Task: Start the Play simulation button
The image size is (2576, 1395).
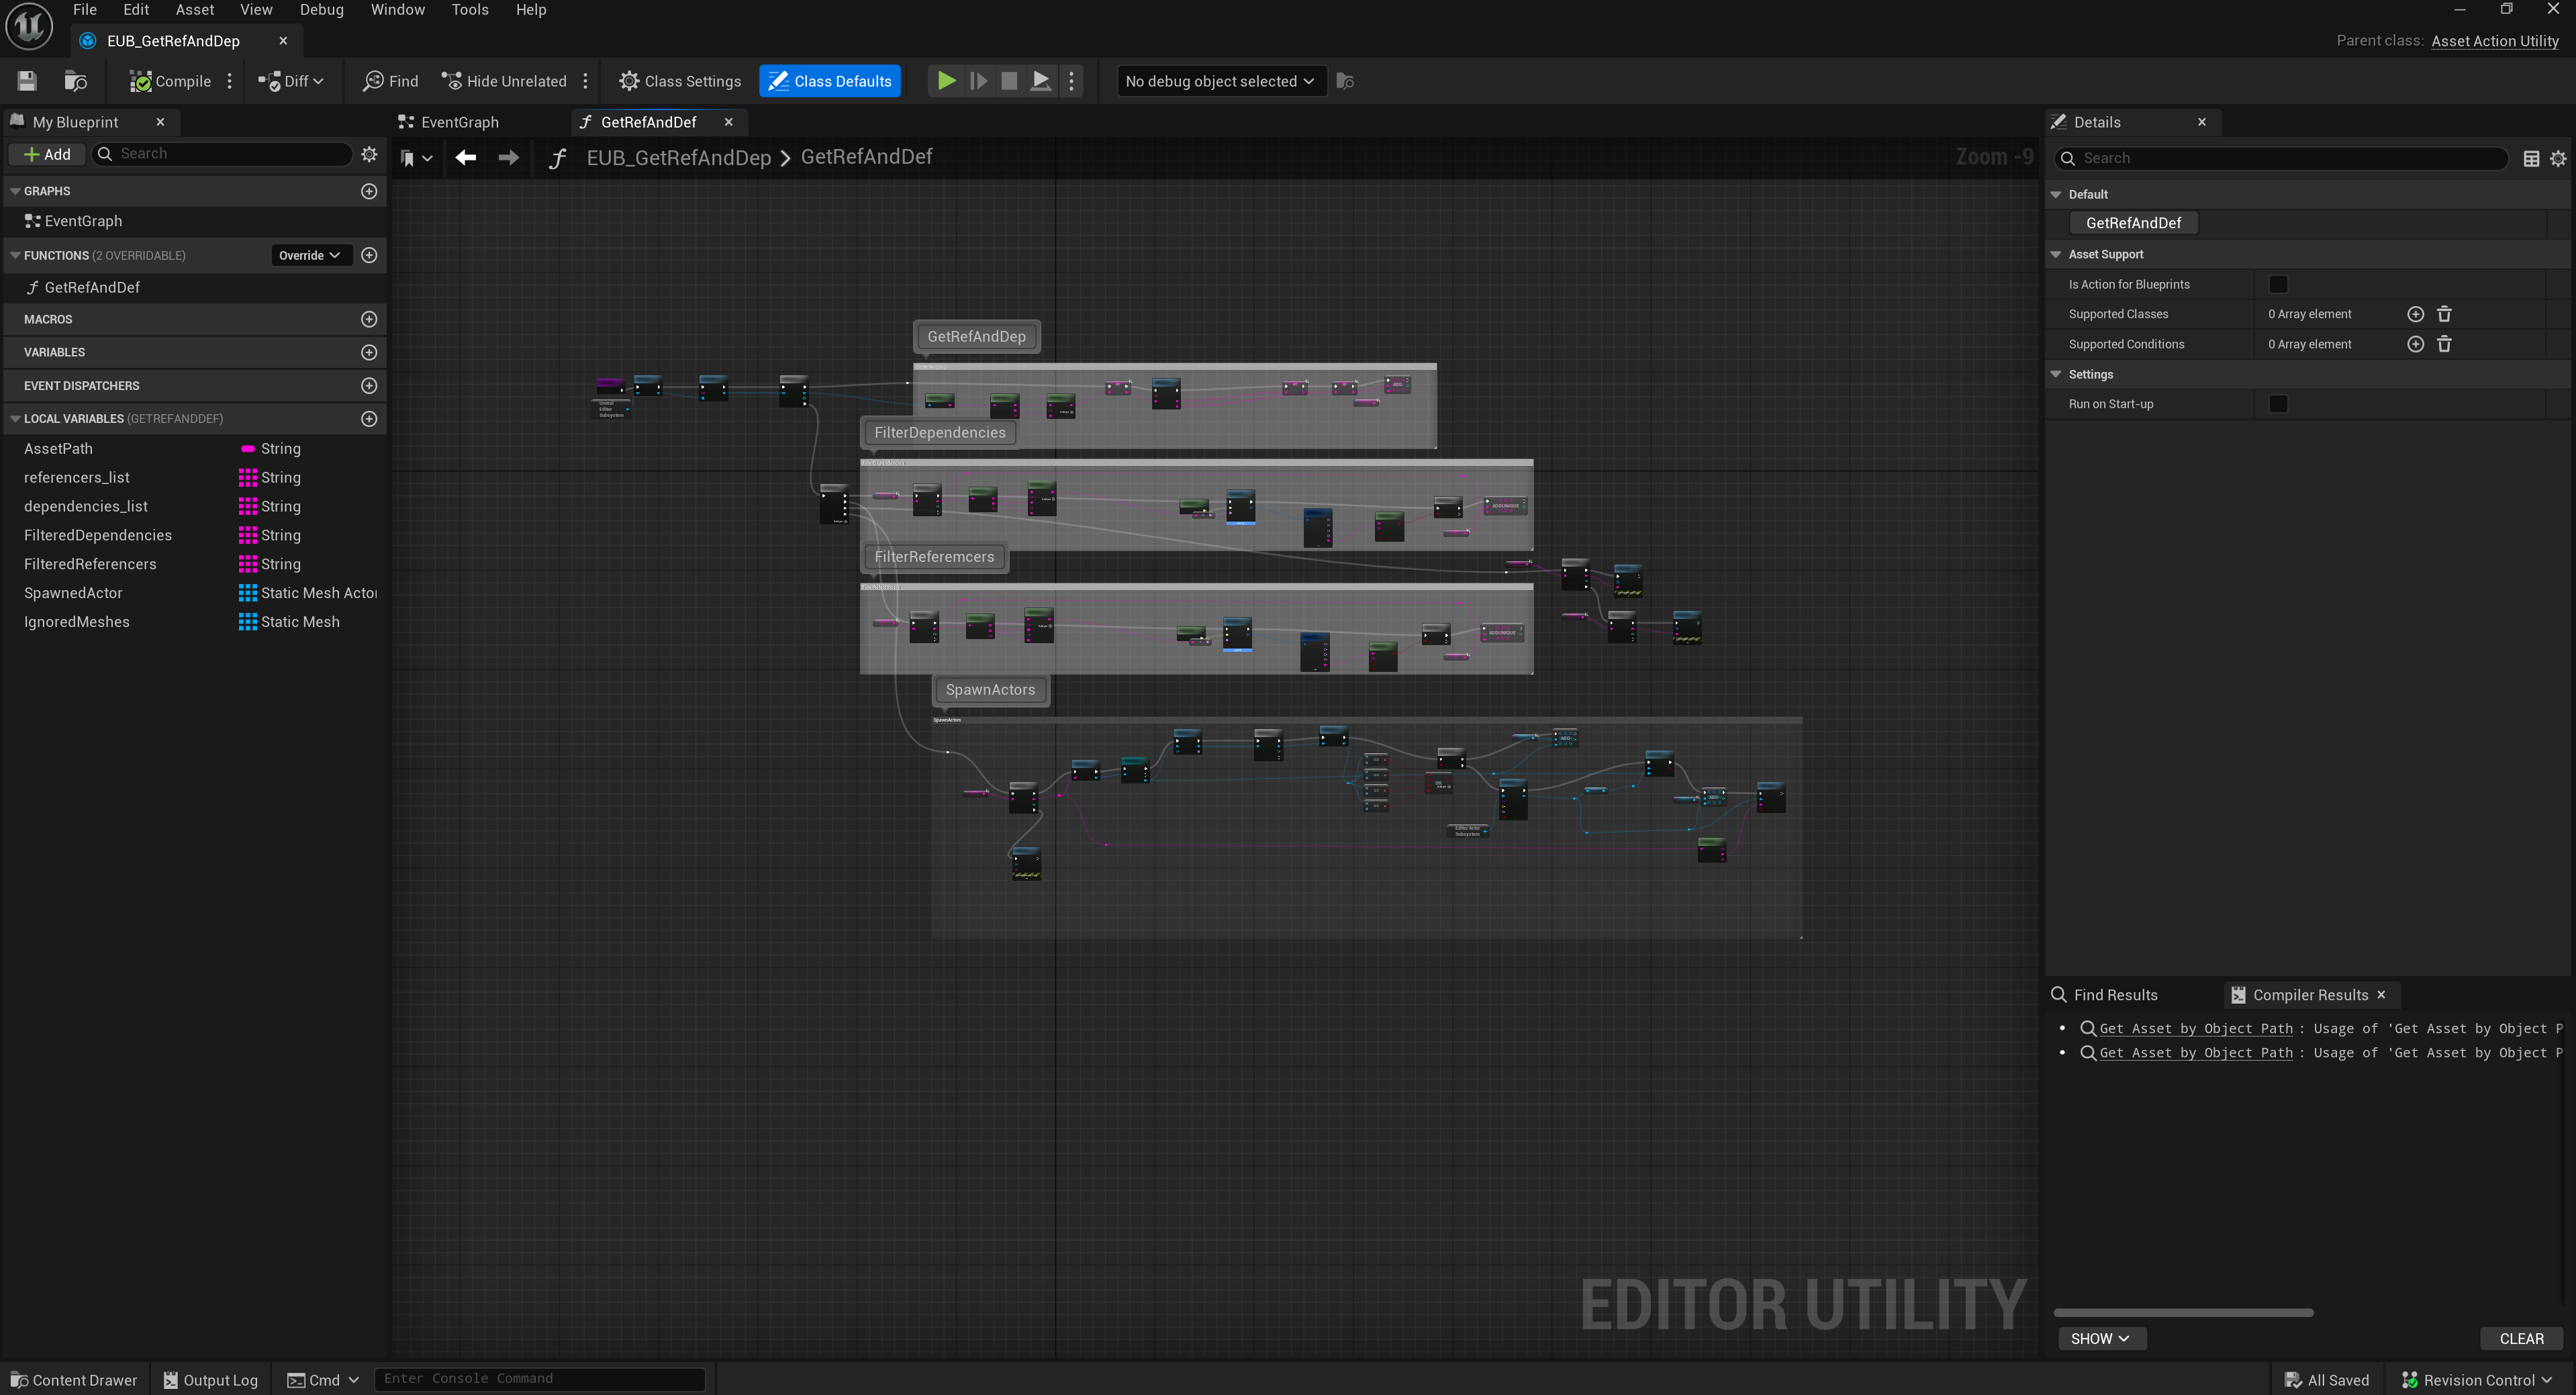Action: tap(946, 81)
